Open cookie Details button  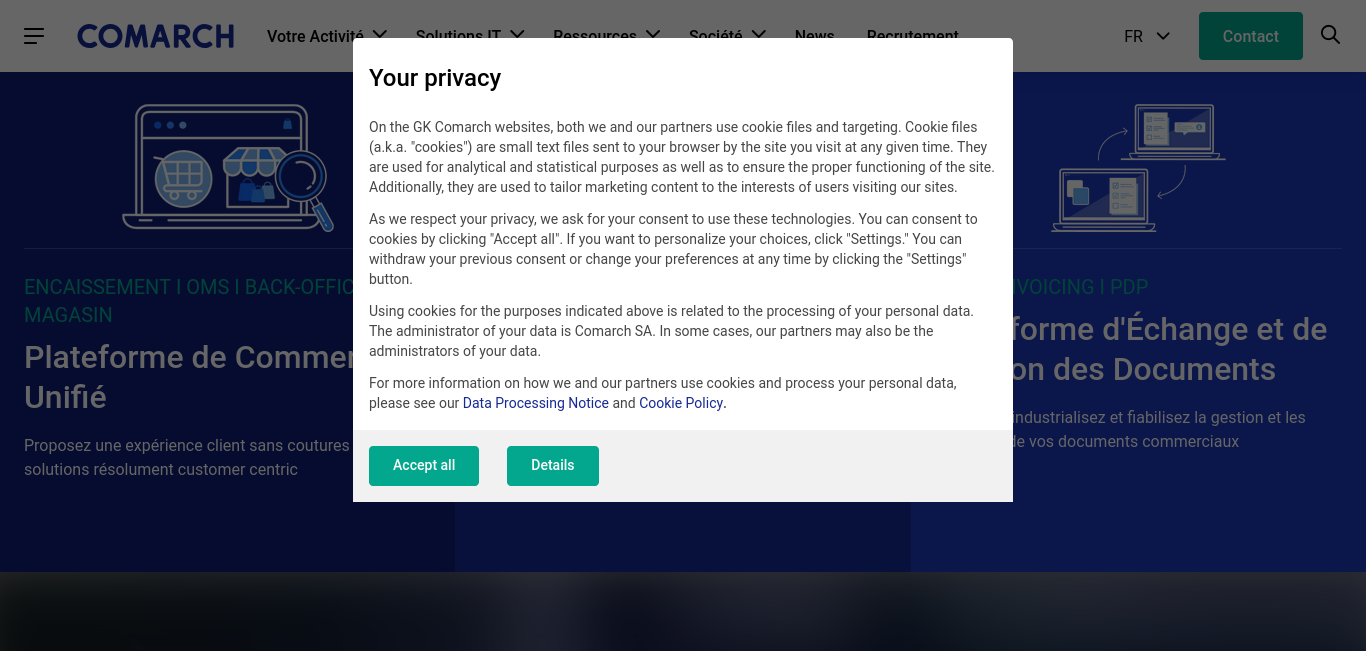[x=553, y=466]
